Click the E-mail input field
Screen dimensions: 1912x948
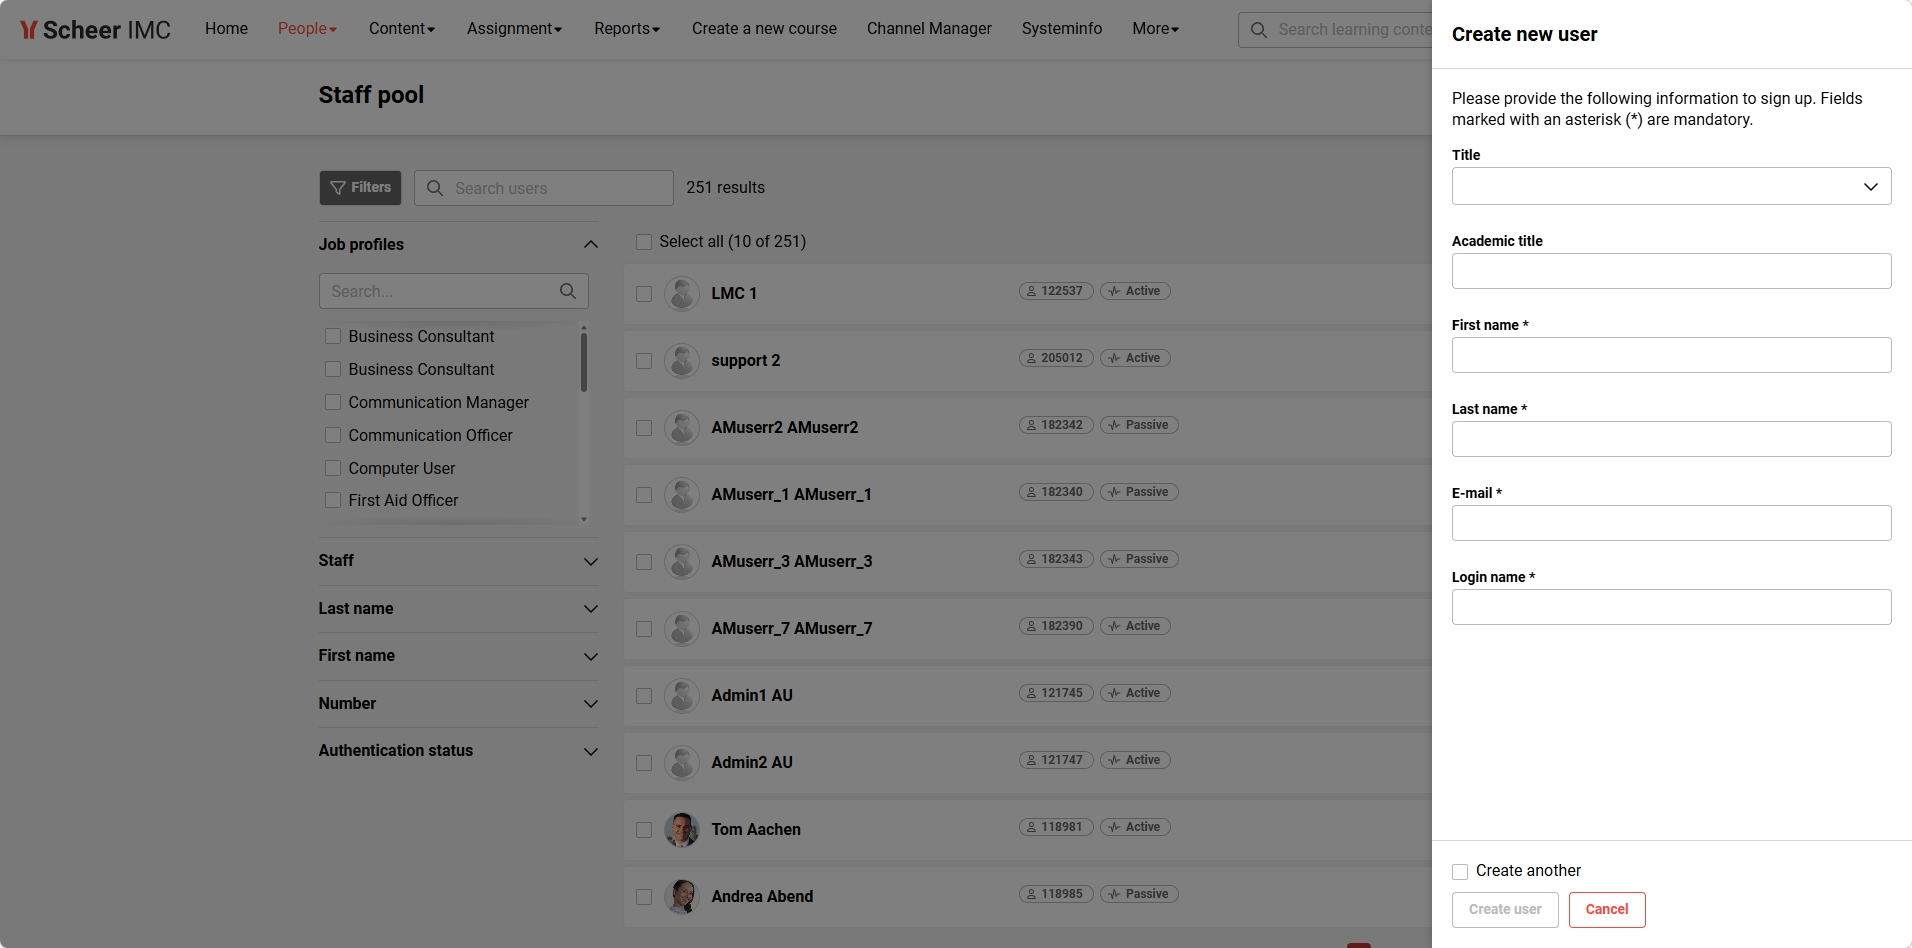coord(1671,523)
